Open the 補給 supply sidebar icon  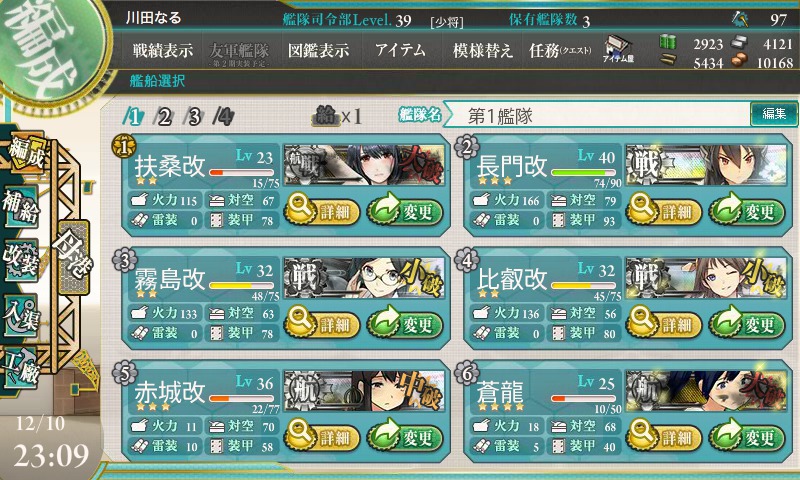(20, 207)
